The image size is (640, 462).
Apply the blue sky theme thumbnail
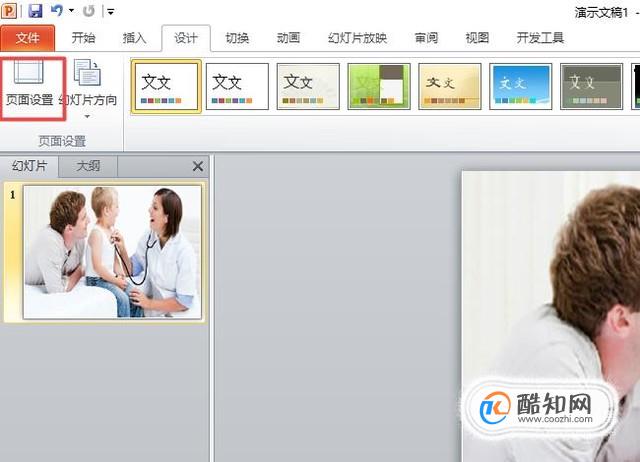pos(520,86)
